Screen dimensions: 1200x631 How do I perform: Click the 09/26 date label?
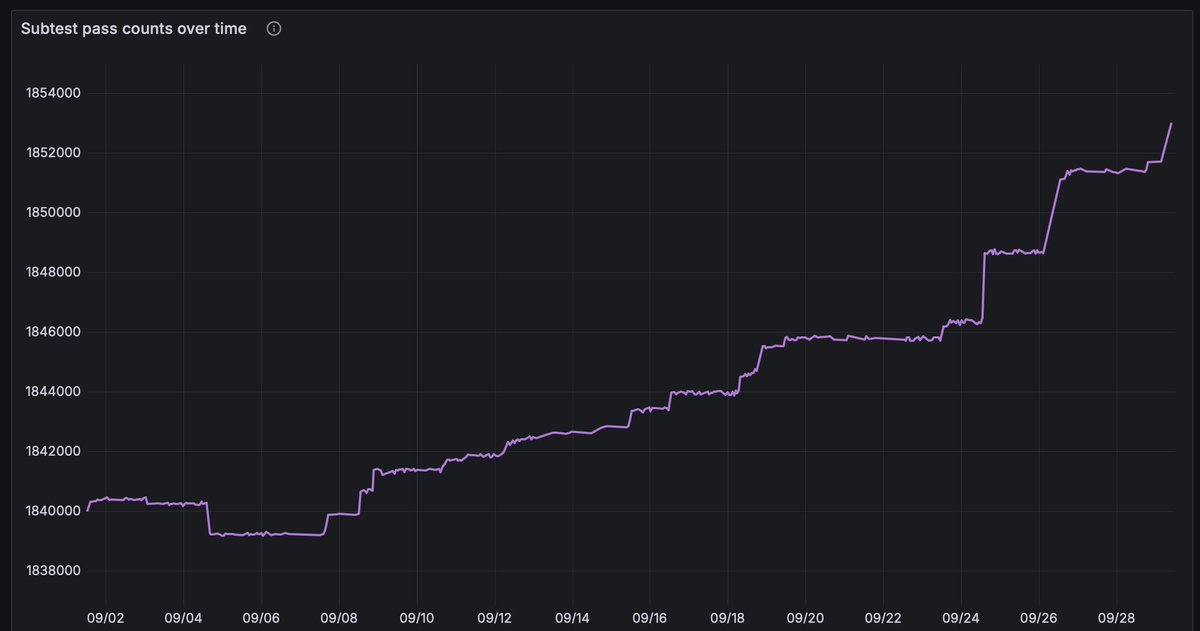point(1040,618)
